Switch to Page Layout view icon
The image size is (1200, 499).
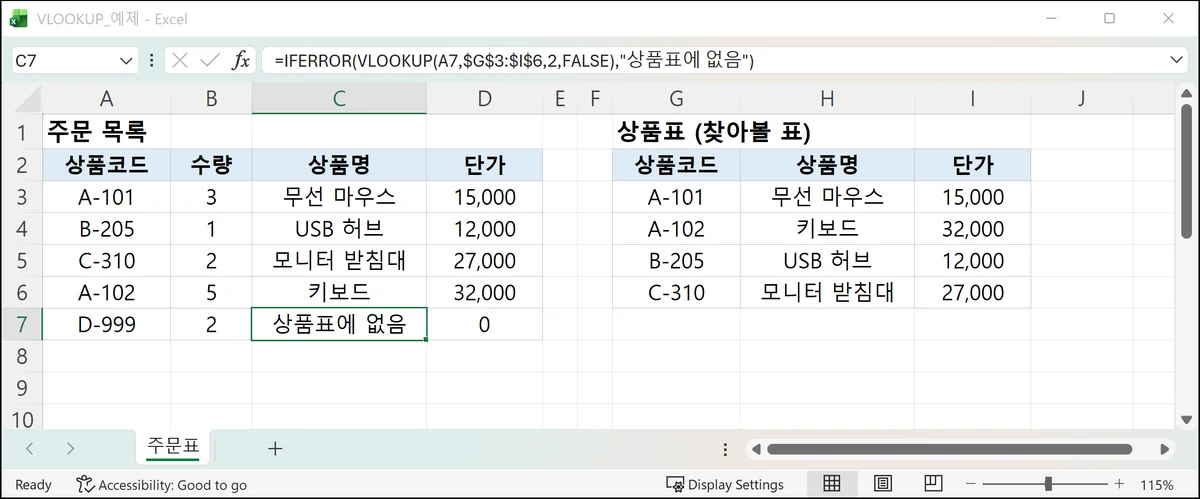[x=882, y=484]
